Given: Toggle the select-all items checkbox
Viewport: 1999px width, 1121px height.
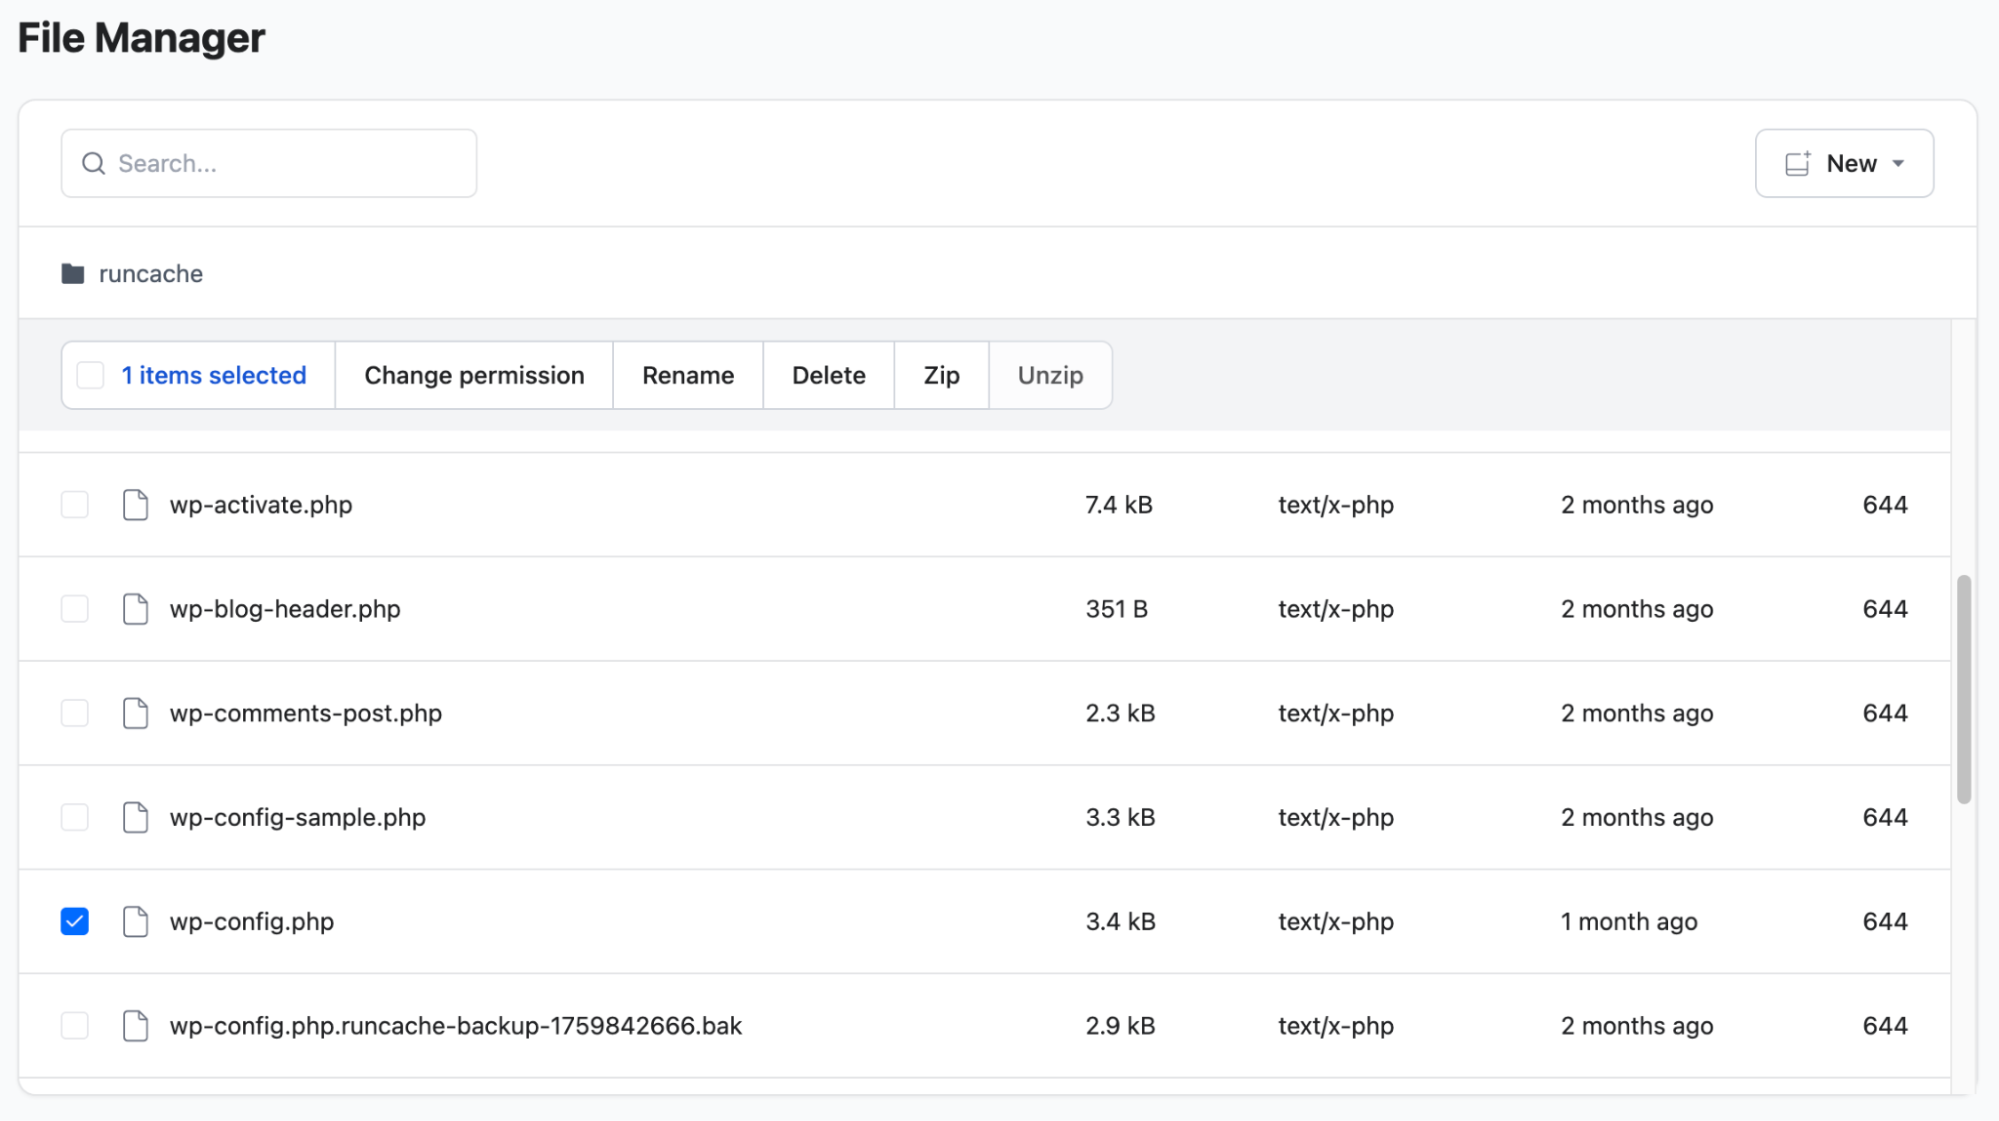Looking at the screenshot, I should (x=91, y=375).
